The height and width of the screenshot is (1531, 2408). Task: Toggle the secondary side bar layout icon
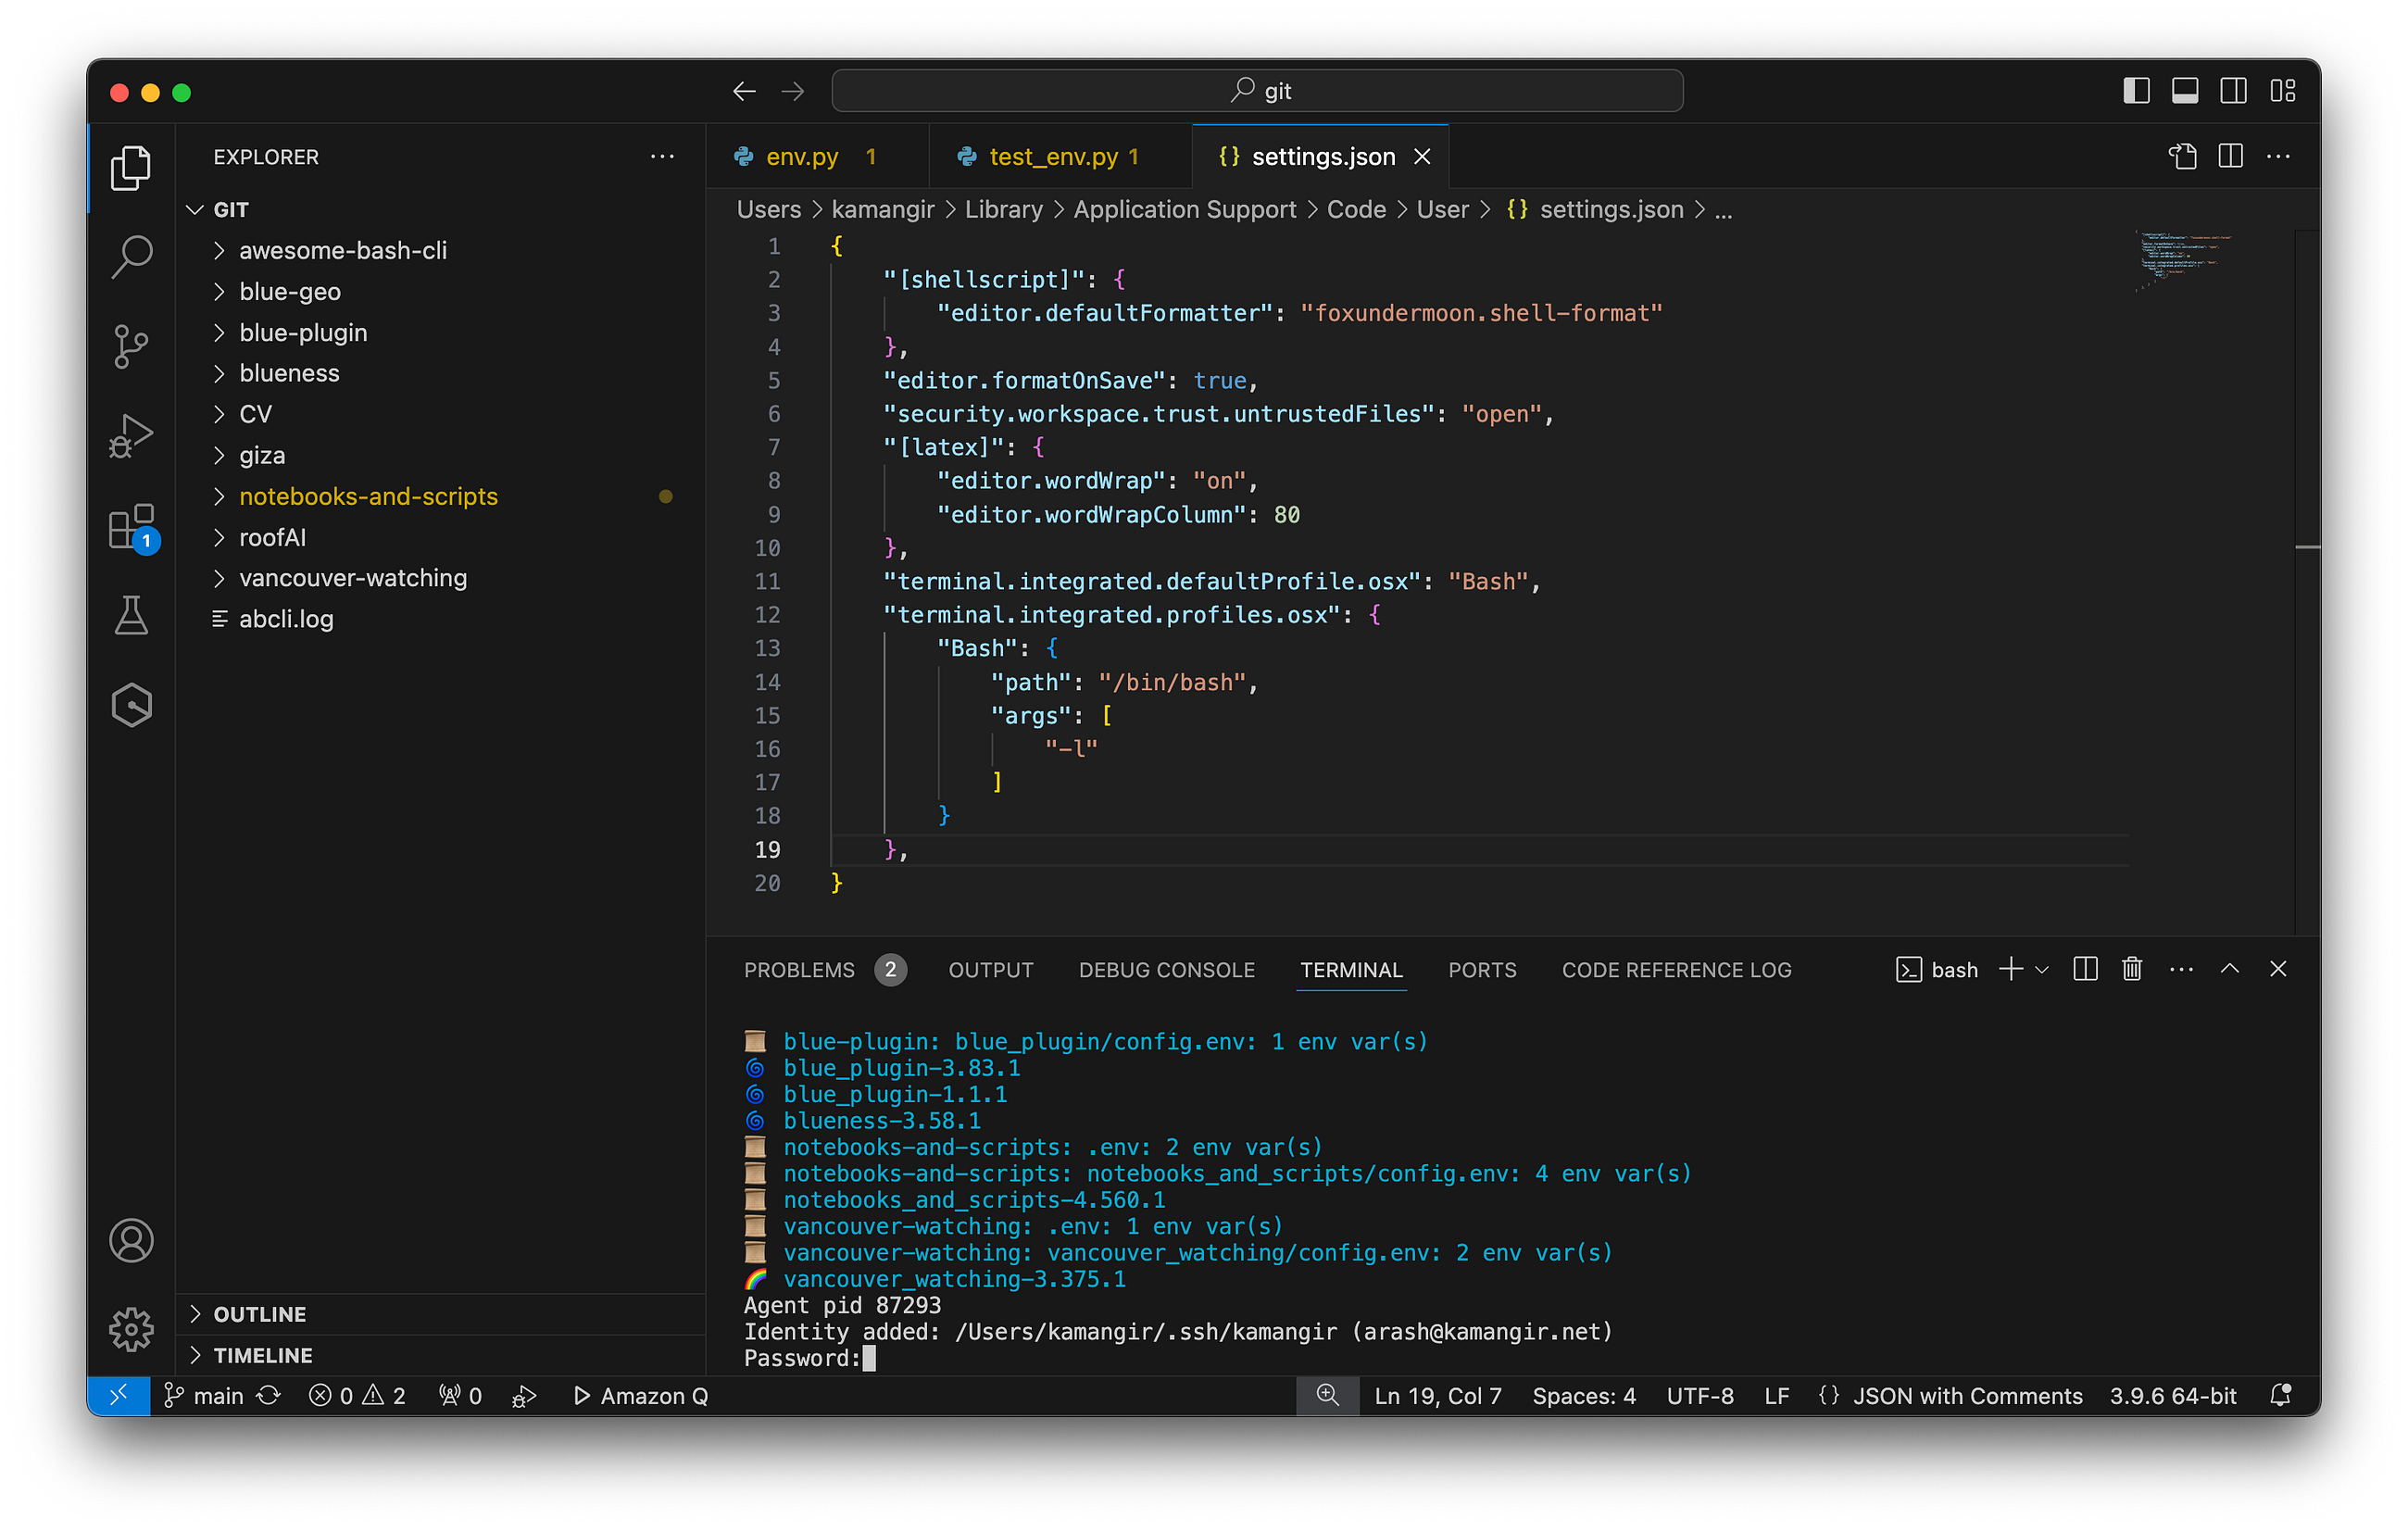tap(2234, 91)
